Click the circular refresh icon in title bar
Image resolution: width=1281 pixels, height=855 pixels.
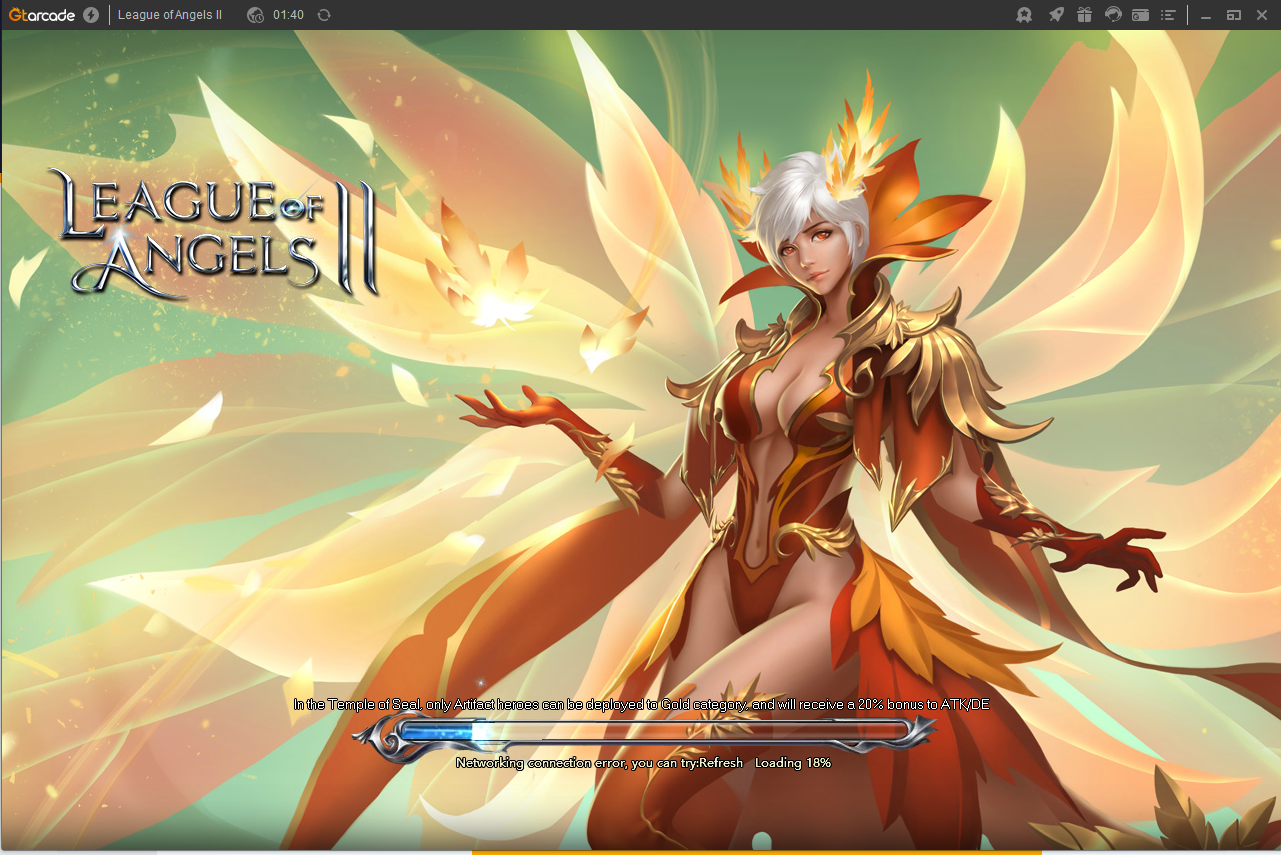(x=324, y=15)
